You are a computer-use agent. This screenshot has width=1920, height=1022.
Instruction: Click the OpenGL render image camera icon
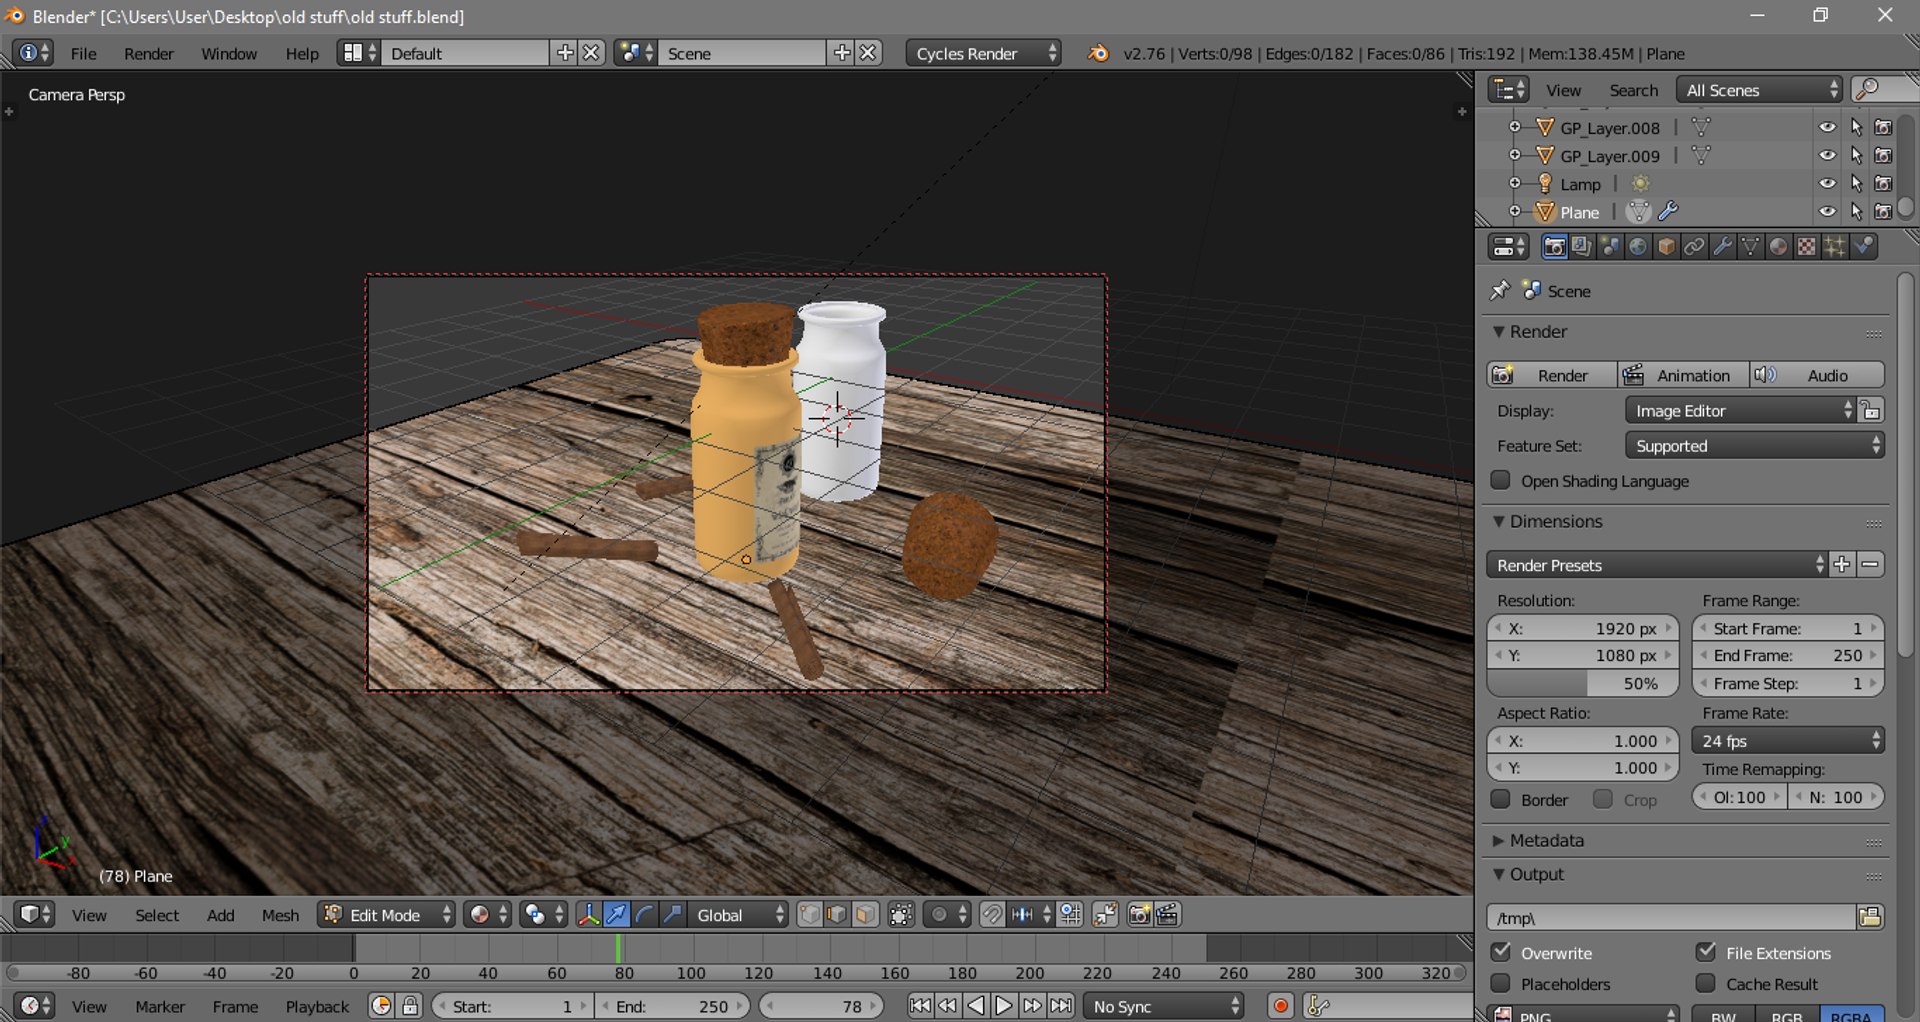1139,915
